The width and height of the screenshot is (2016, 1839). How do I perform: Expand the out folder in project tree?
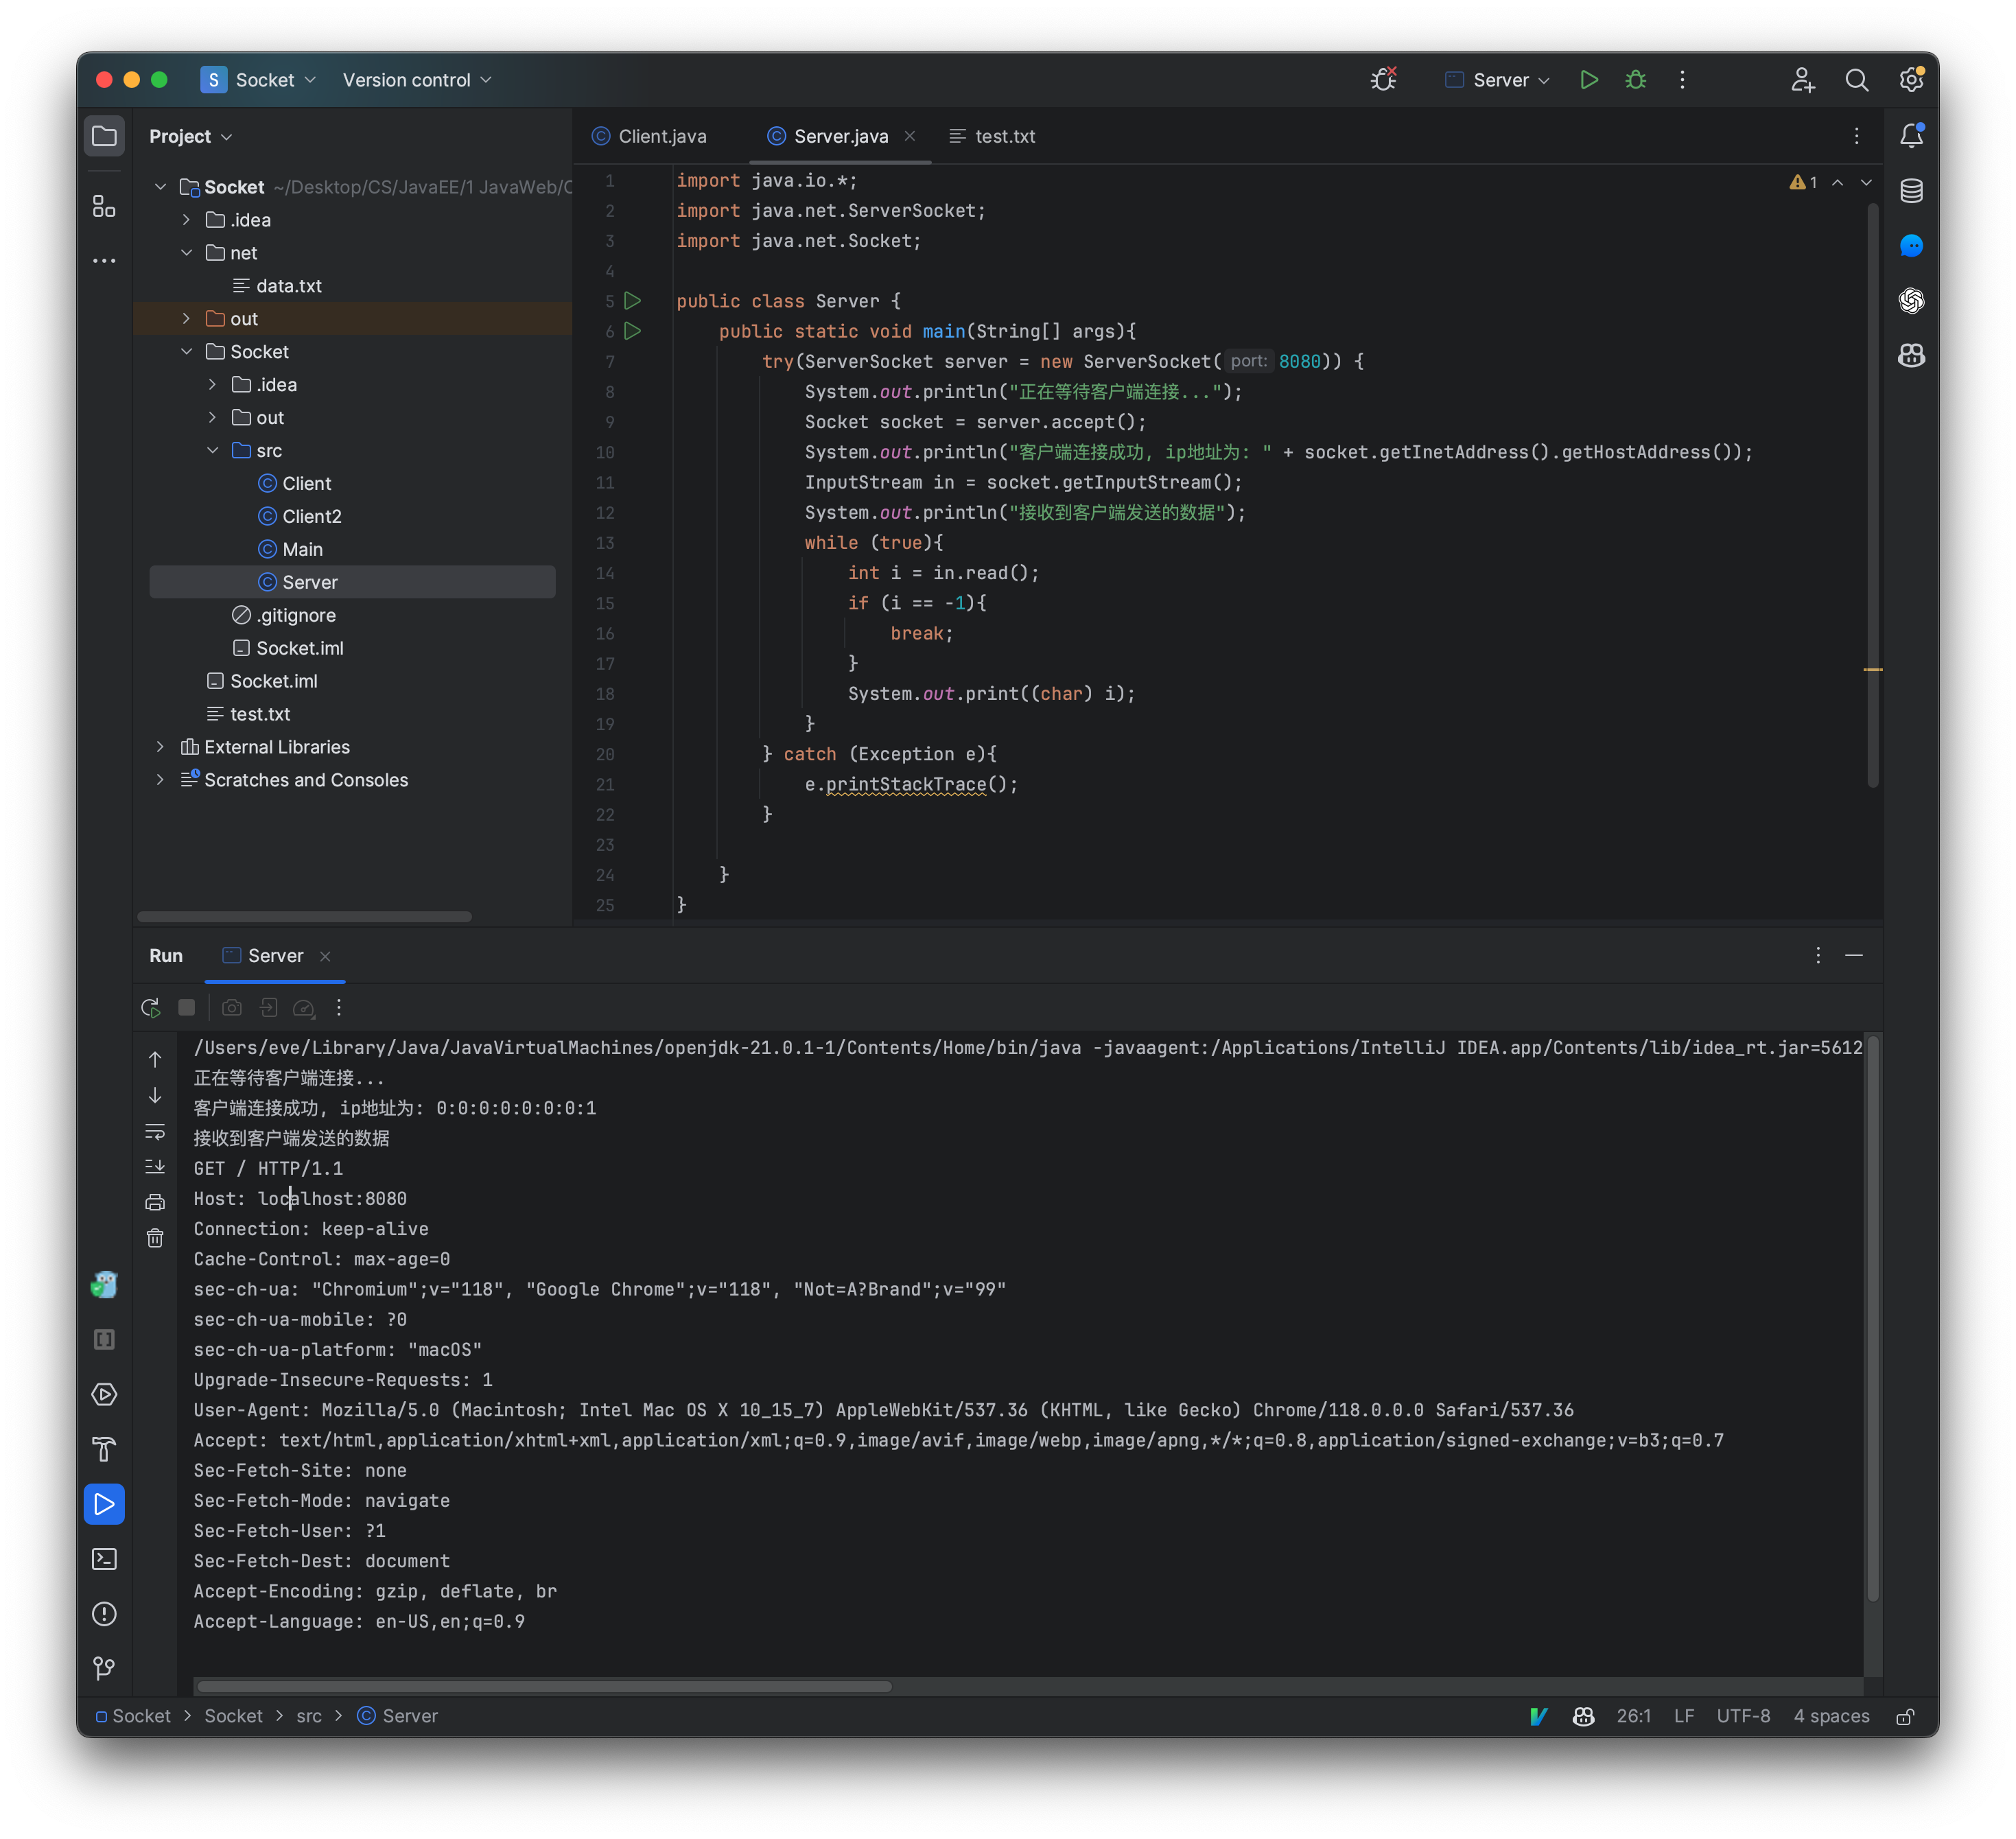point(186,318)
